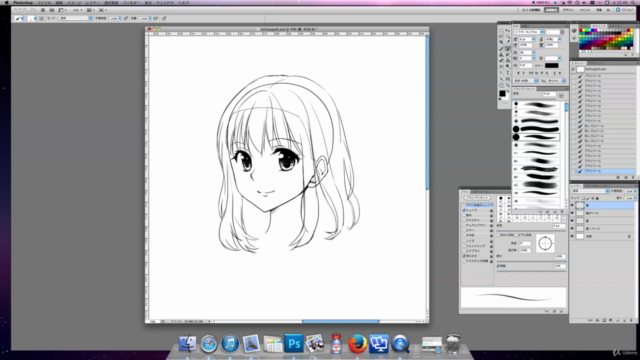Select the Brush tool in toolbox

pos(508,48)
